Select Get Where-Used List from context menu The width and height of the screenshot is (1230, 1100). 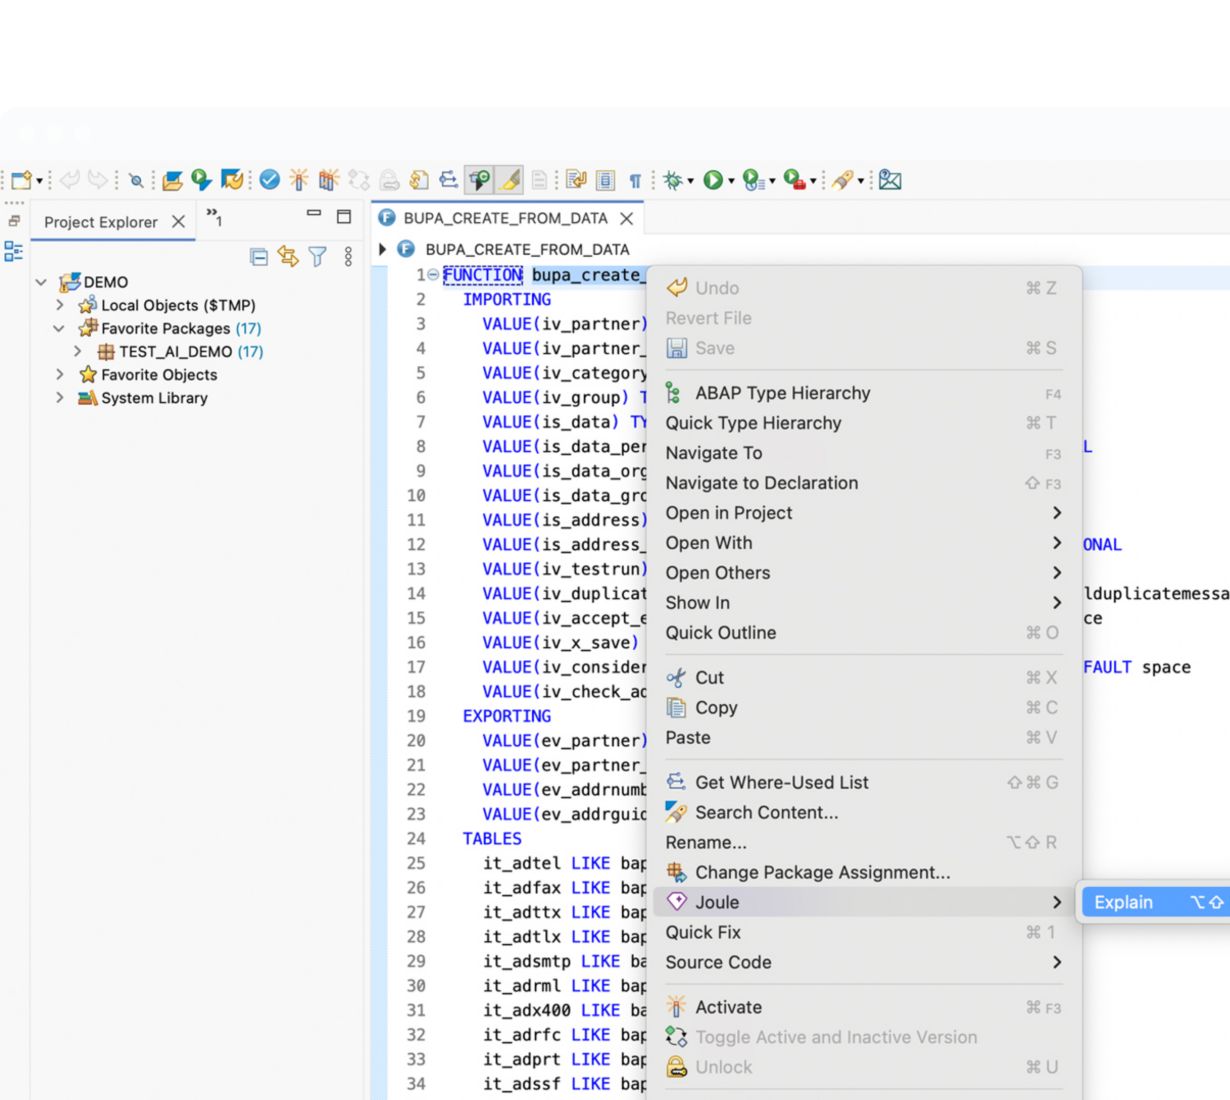point(781,782)
